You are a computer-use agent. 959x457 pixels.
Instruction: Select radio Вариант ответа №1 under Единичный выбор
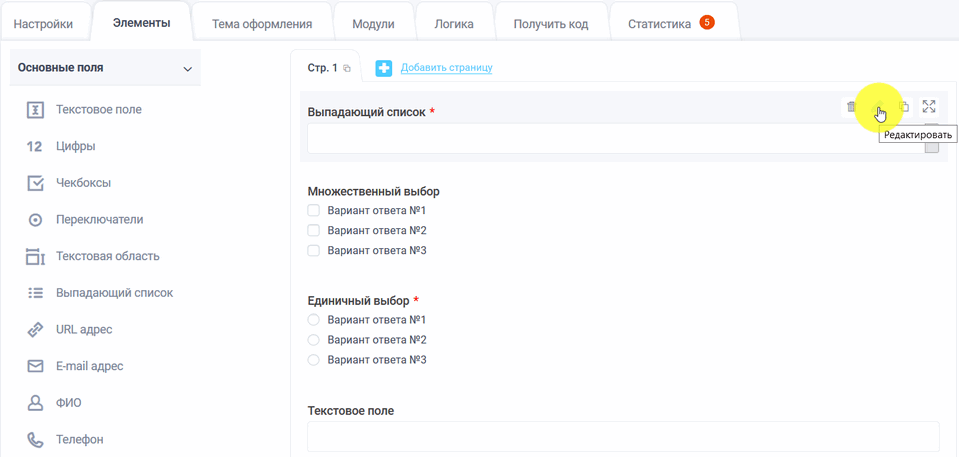pyautogui.click(x=314, y=320)
